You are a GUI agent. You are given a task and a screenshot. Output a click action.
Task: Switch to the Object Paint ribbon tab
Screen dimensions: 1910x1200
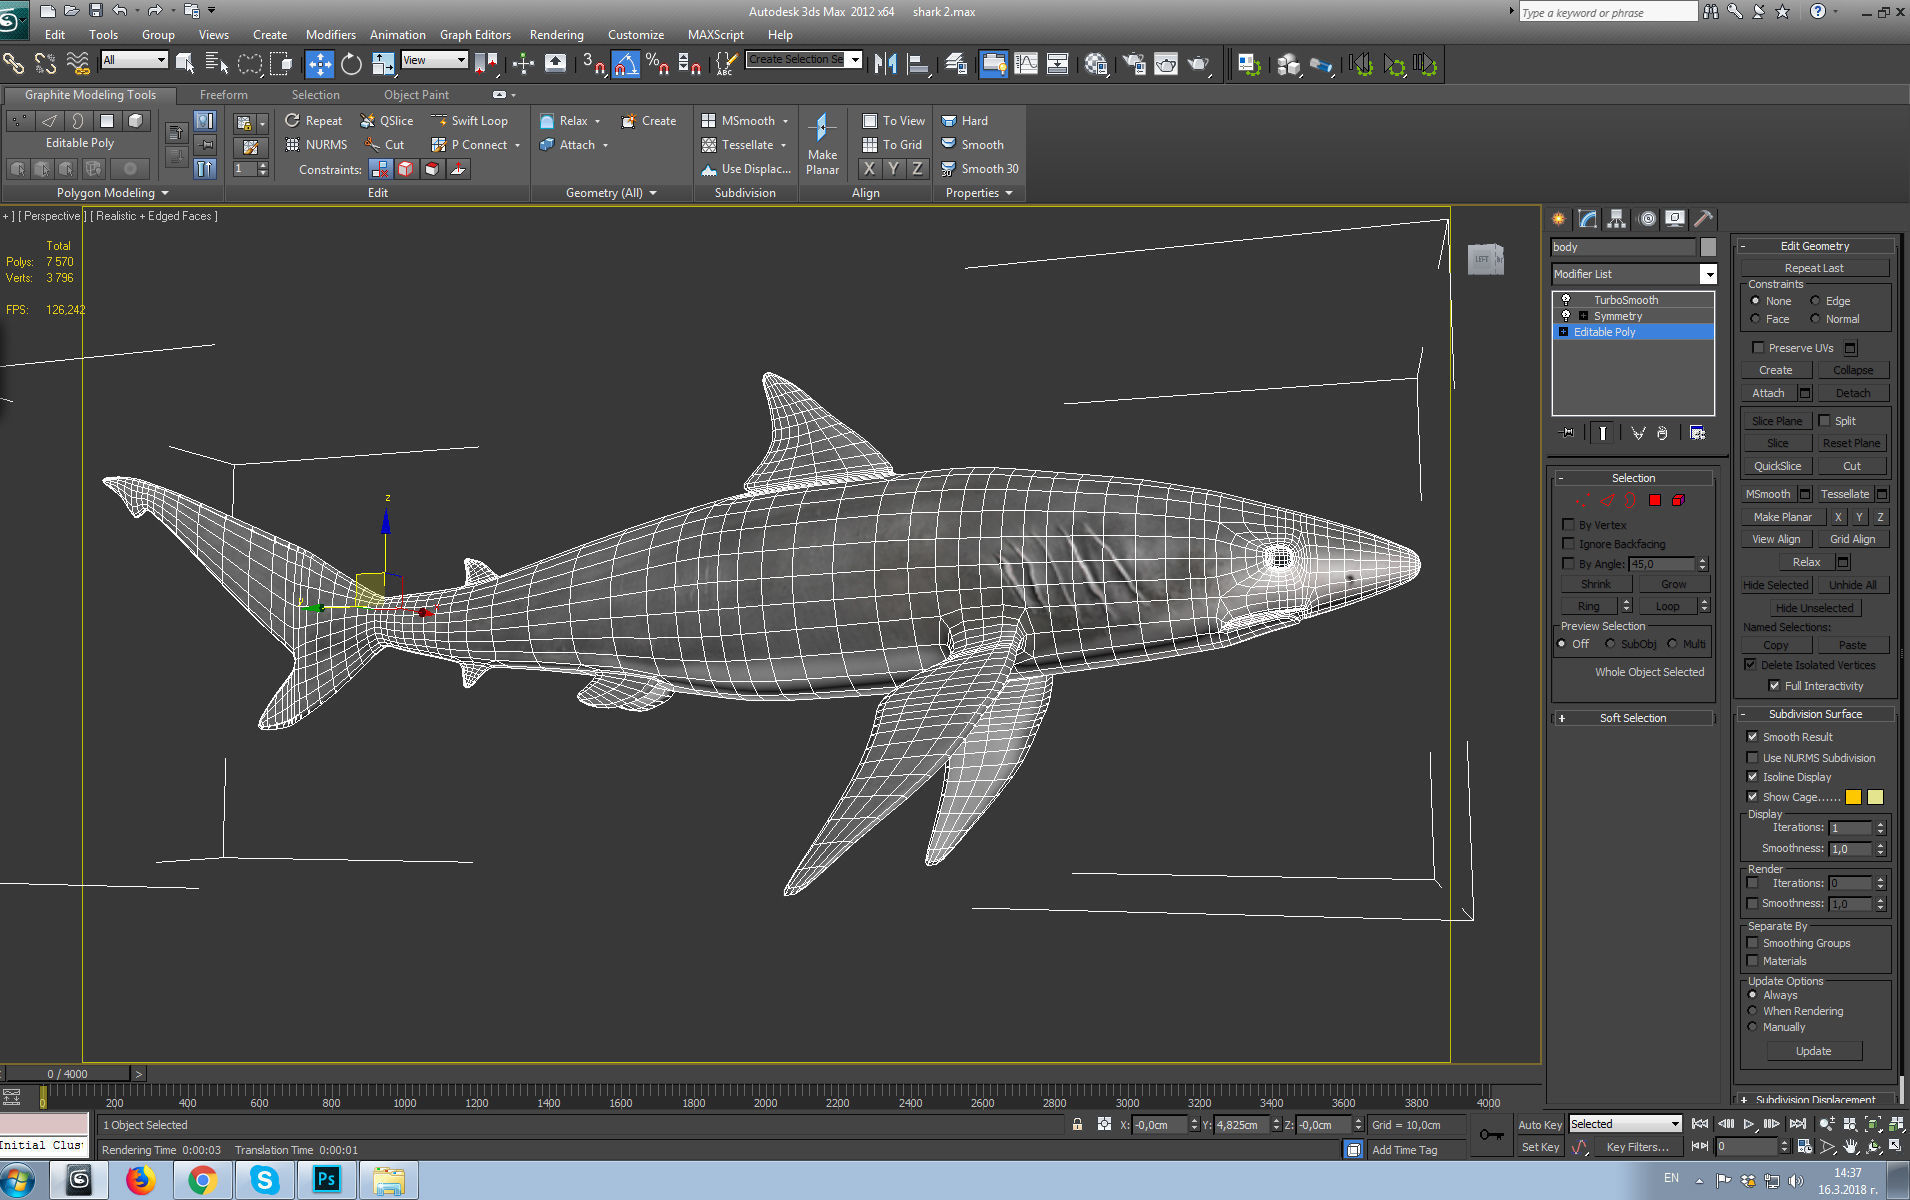(416, 95)
